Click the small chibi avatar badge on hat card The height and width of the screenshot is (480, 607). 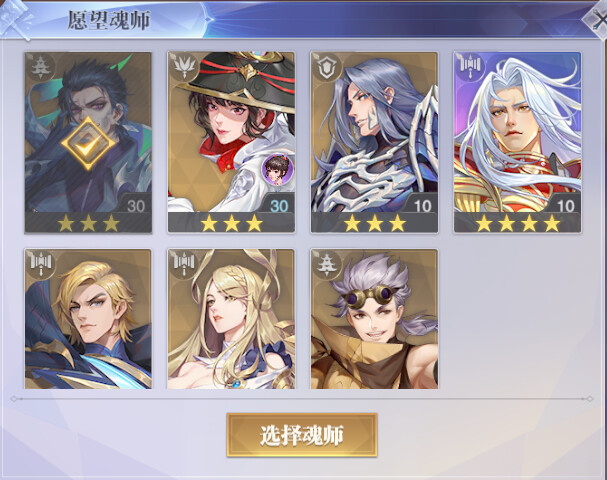tap(278, 169)
